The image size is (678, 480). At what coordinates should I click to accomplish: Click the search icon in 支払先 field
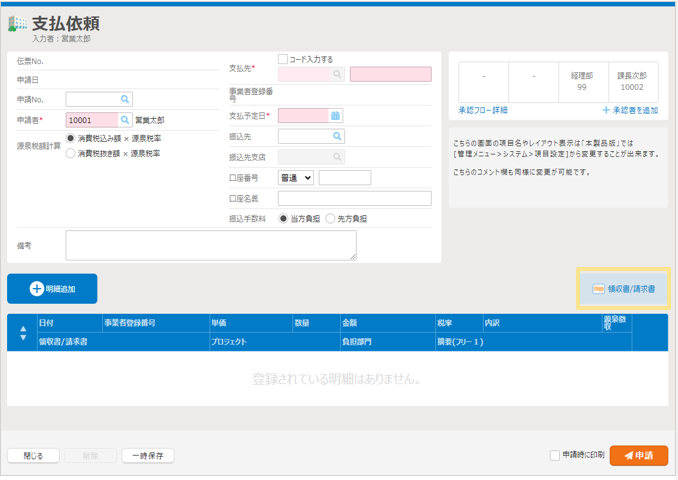[x=338, y=74]
